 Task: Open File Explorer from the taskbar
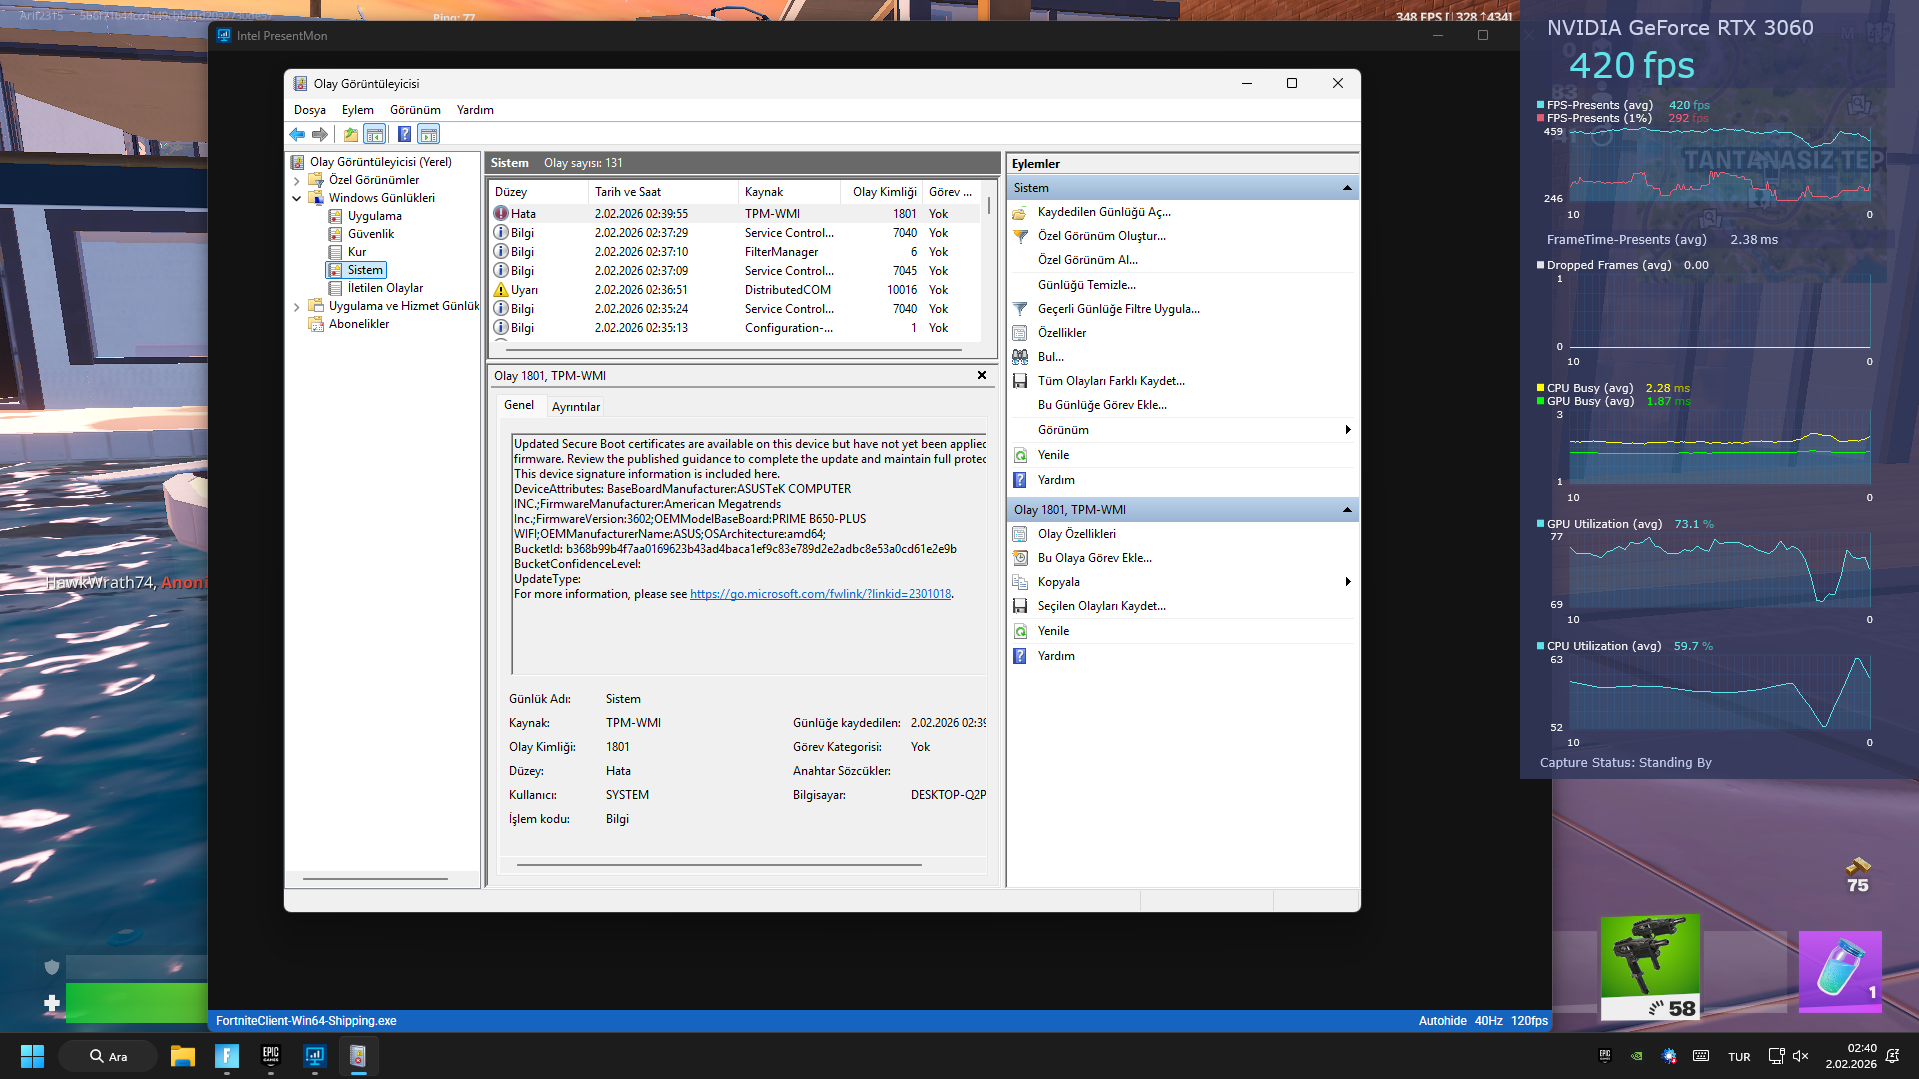tap(182, 1056)
